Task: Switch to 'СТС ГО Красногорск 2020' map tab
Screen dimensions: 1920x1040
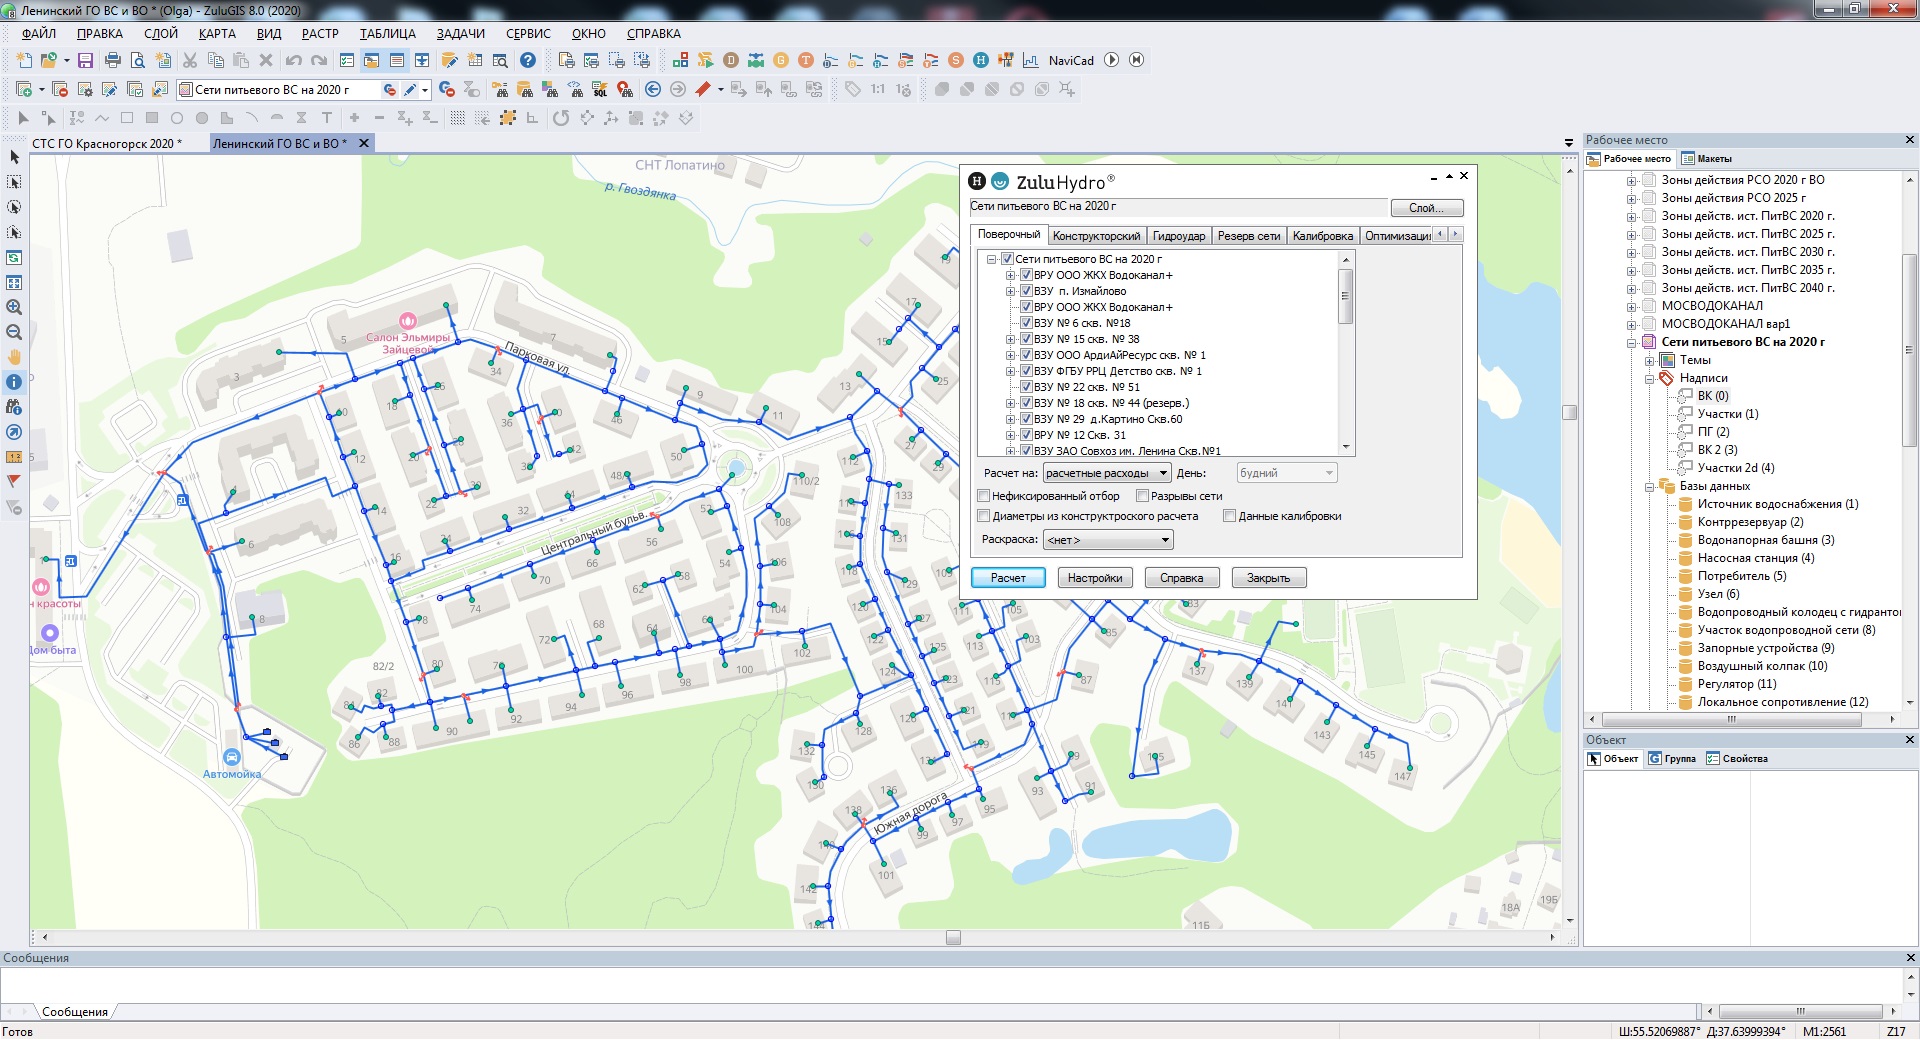Action: pos(106,143)
